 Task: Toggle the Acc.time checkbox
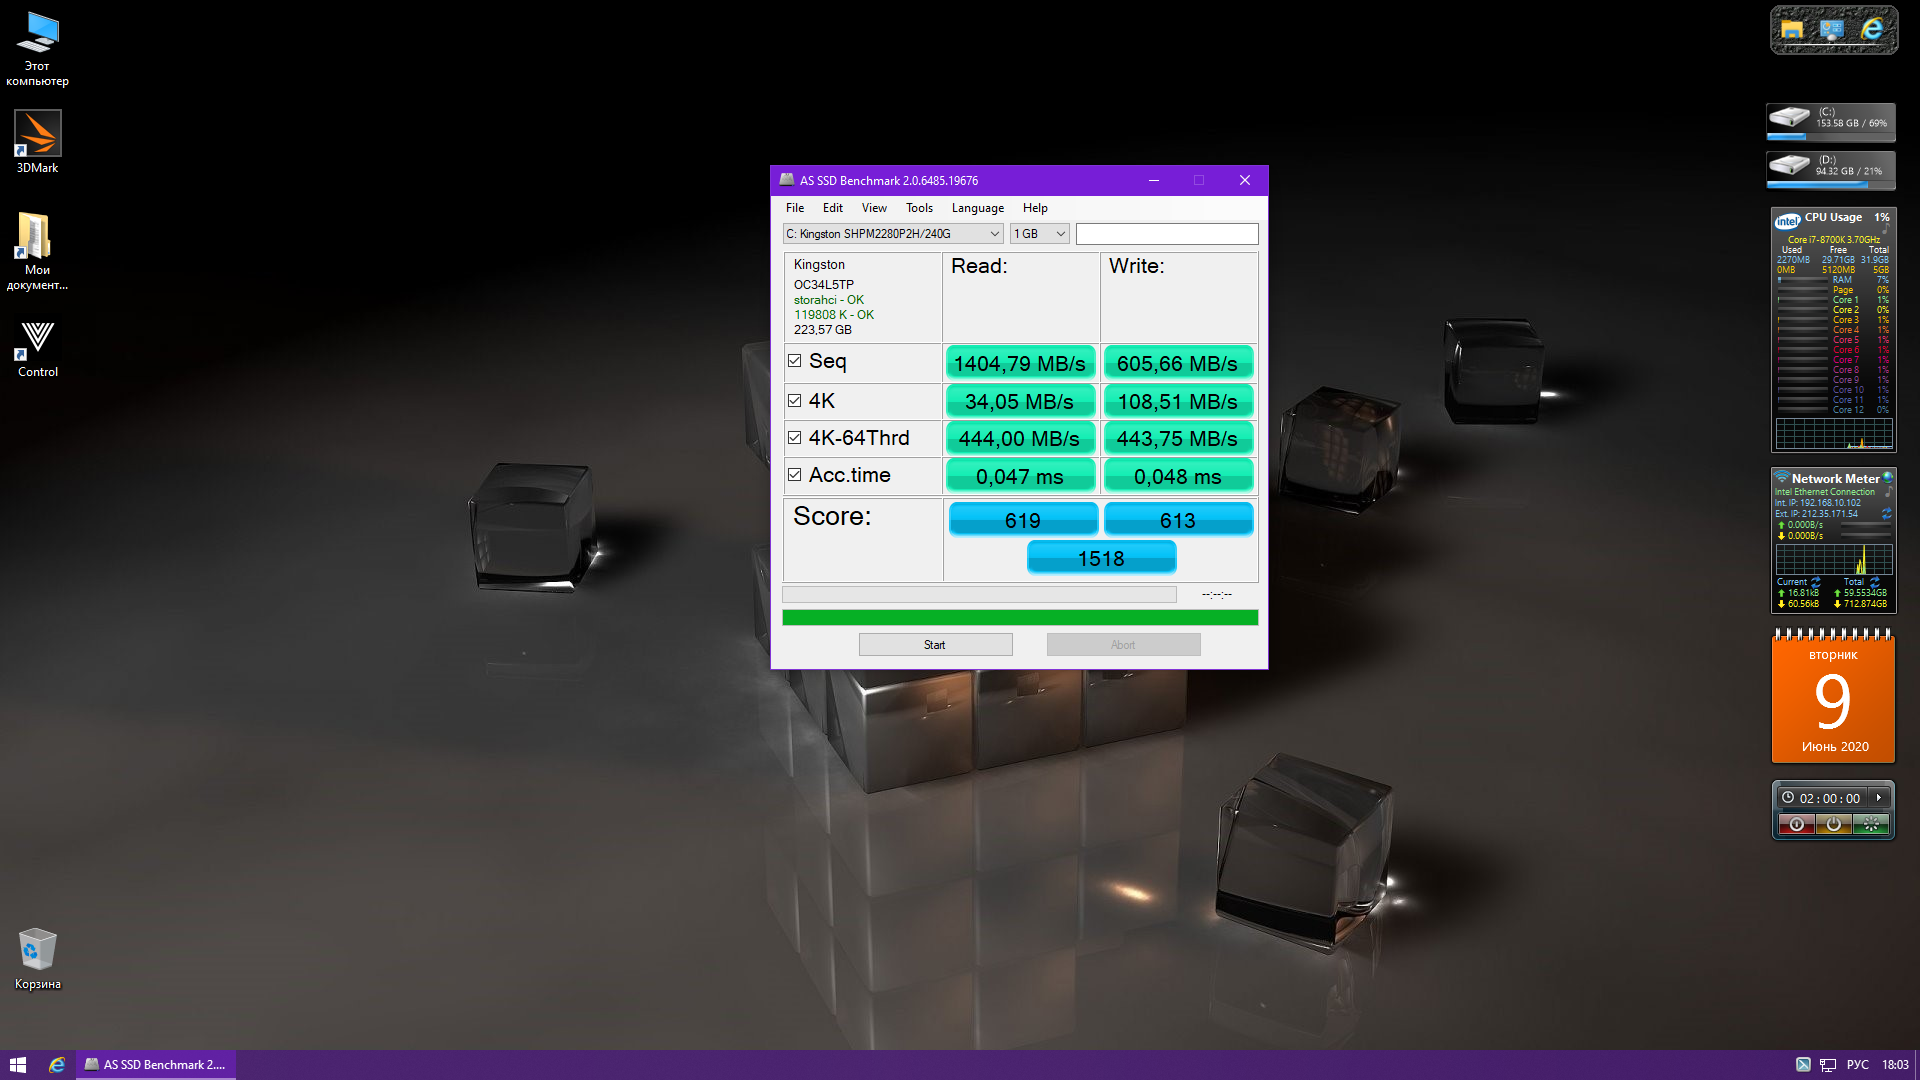coord(795,475)
